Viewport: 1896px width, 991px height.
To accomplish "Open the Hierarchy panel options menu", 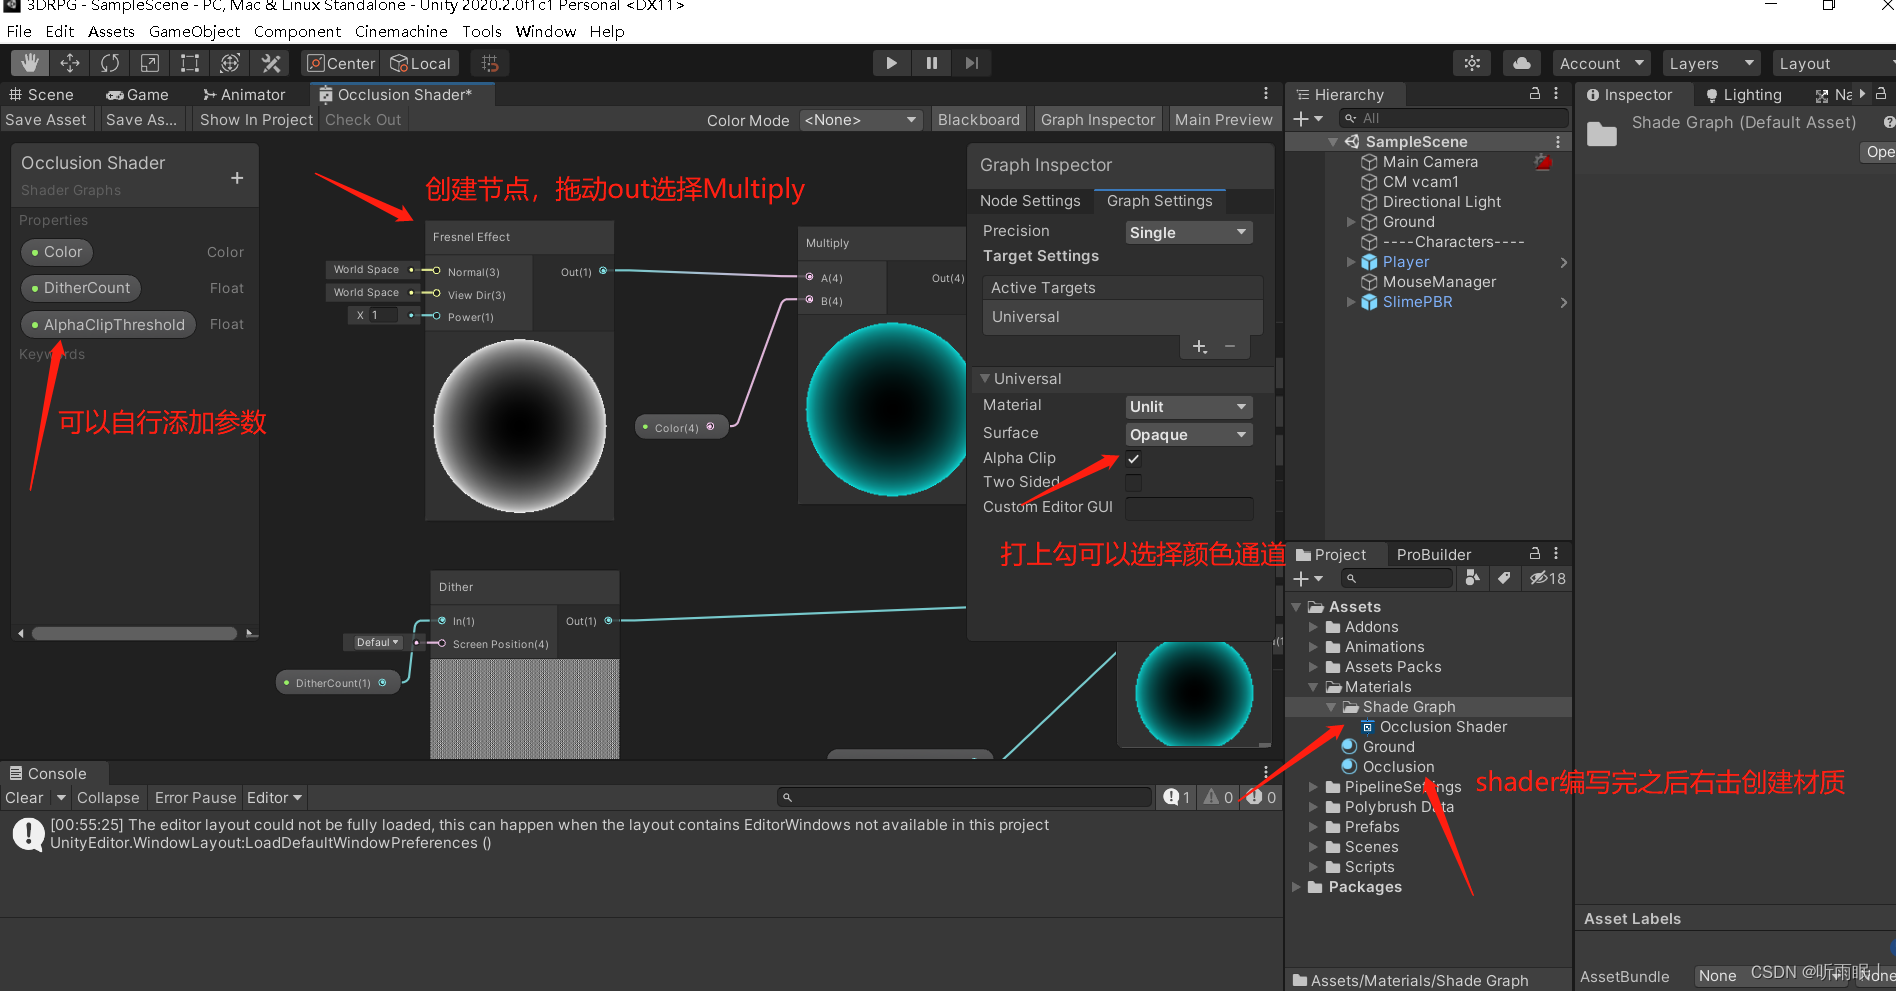I will [1556, 93].
